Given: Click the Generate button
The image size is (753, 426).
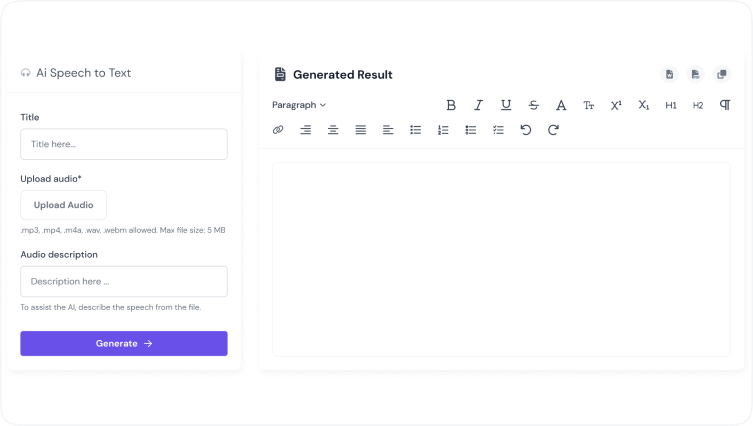Looking at the screenshot, I should 124,343.
